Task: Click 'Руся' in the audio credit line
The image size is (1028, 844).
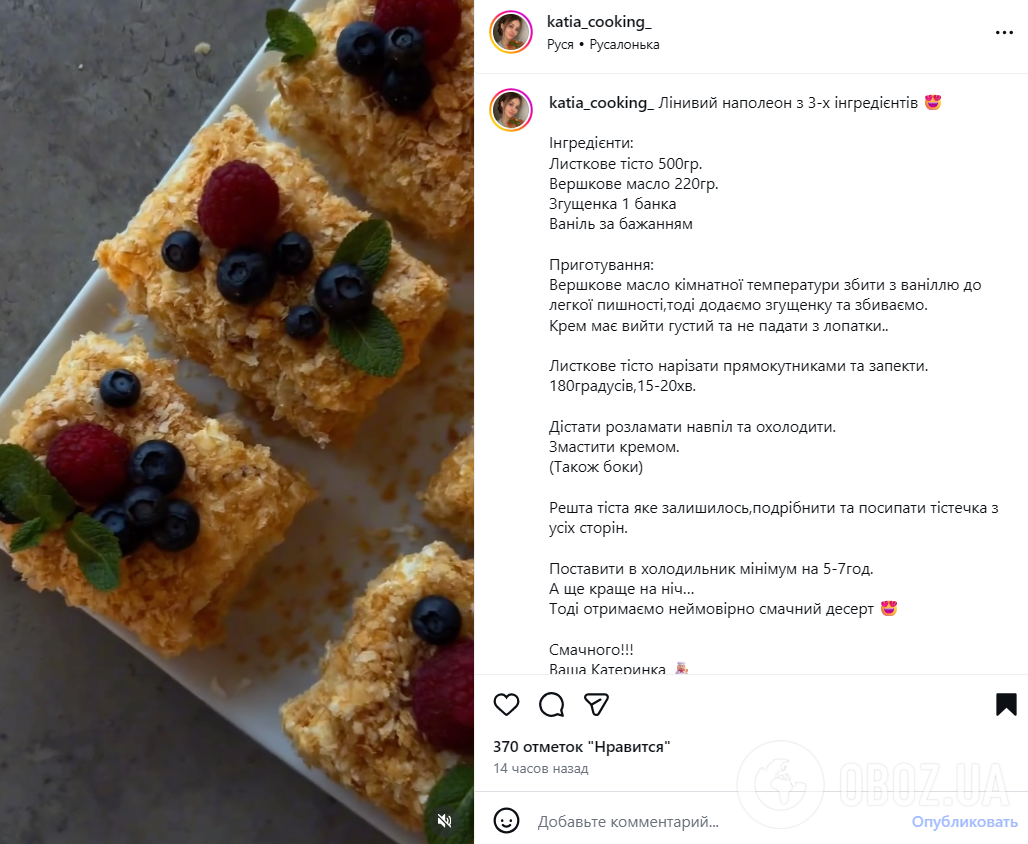Action: tap(560, 43)
